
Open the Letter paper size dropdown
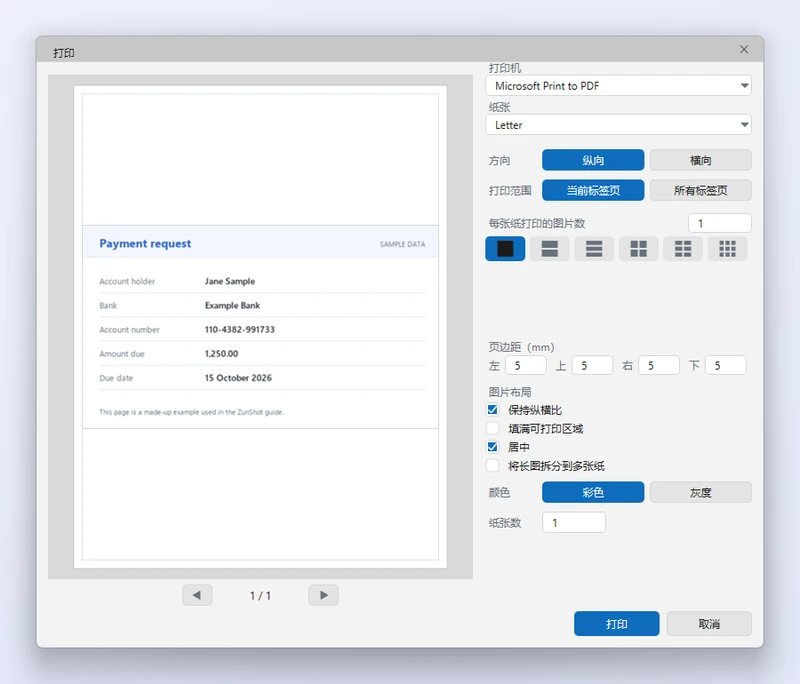618,125
